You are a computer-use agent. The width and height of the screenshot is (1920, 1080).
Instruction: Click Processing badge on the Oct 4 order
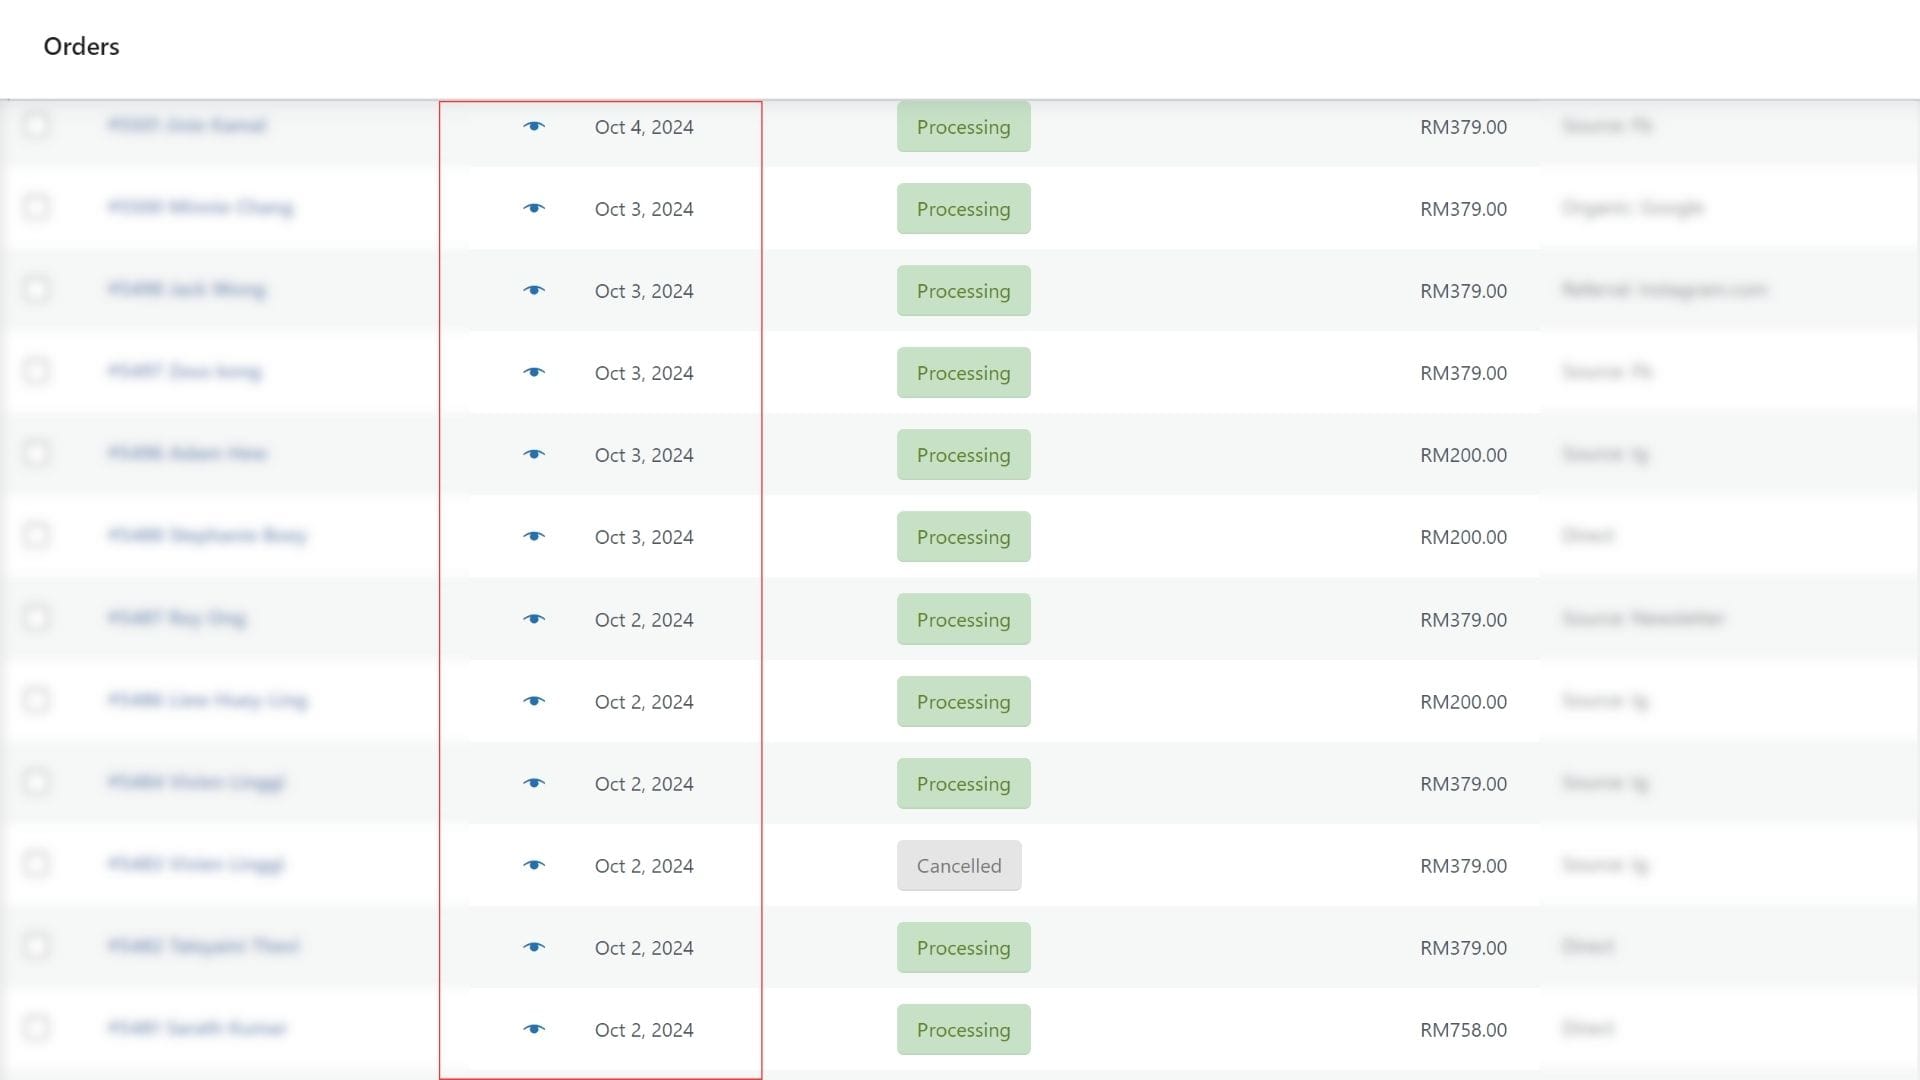point(963,127)
